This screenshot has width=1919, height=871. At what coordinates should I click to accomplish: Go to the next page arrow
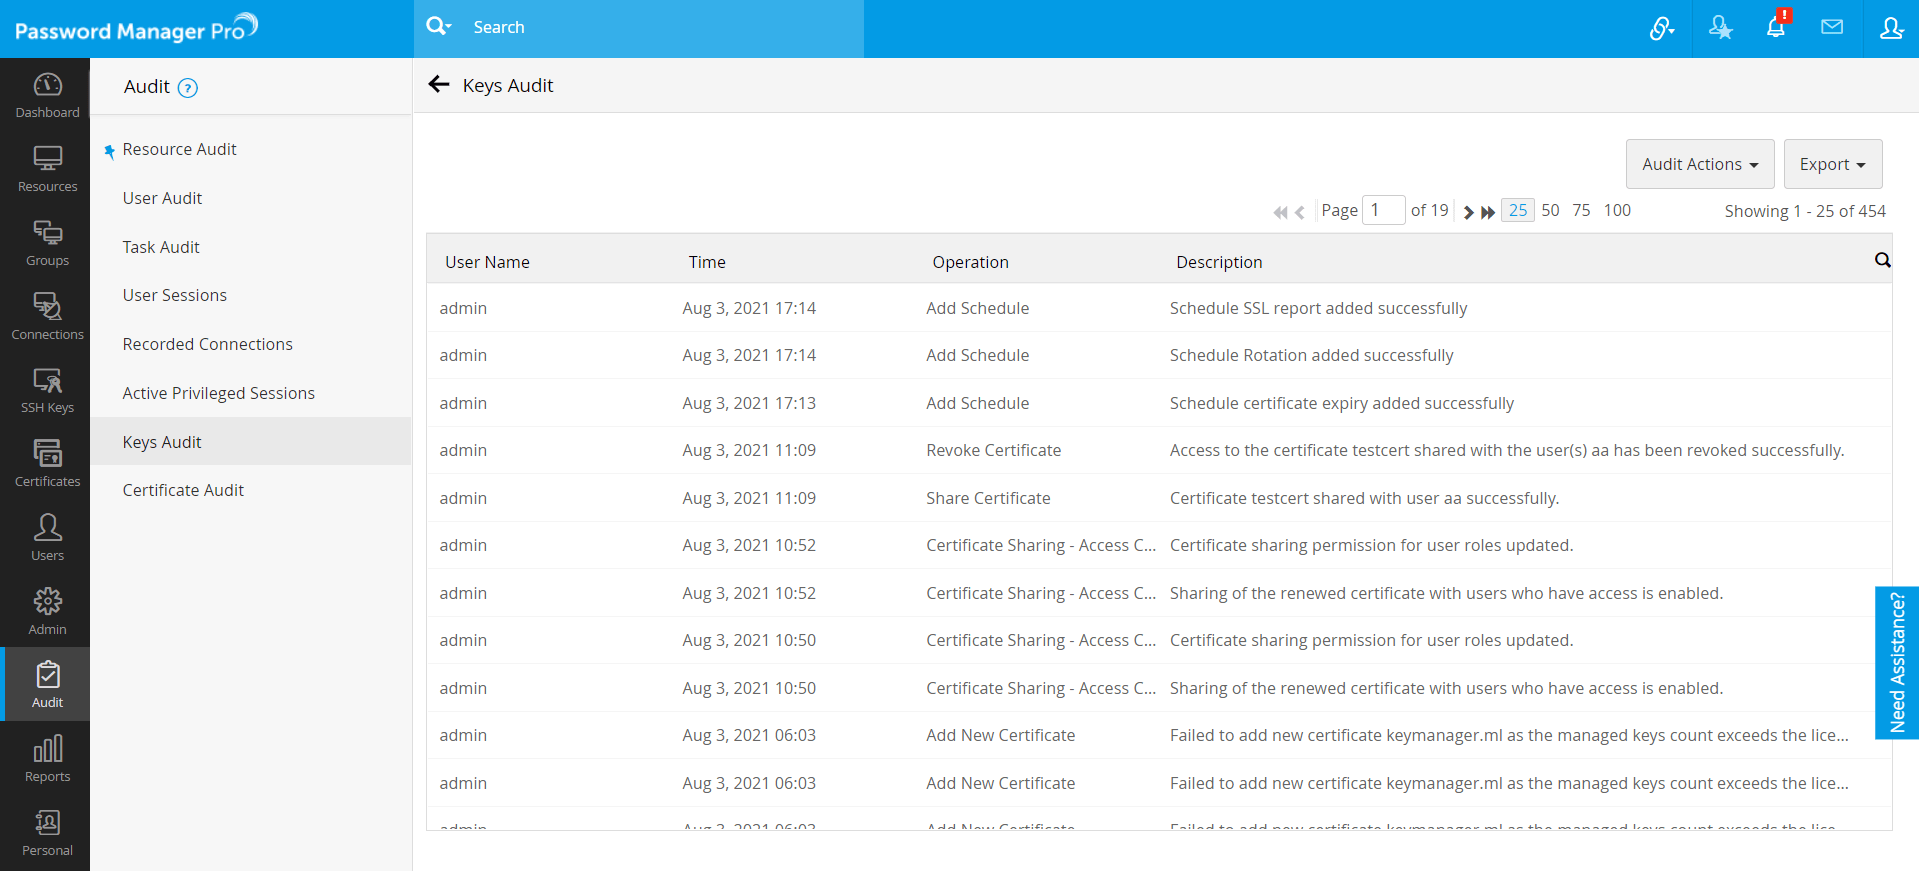(x=1468, y=212)
